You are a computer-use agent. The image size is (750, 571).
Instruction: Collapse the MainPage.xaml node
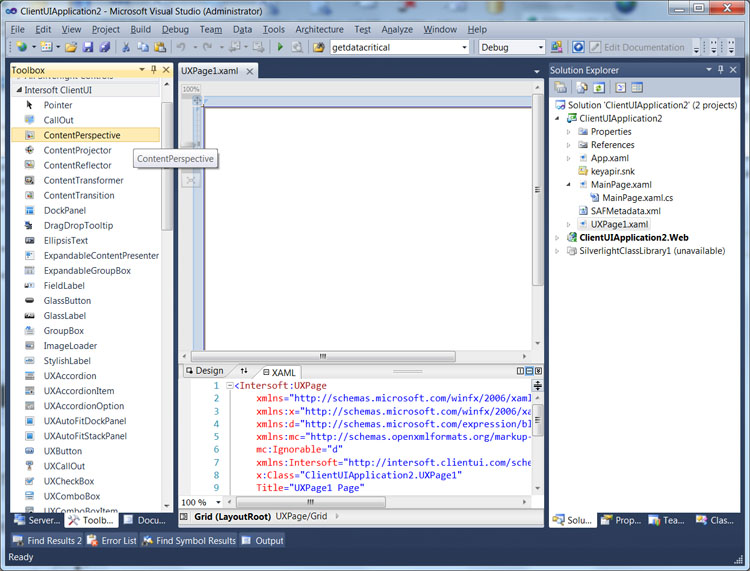(x=569, y=185)
